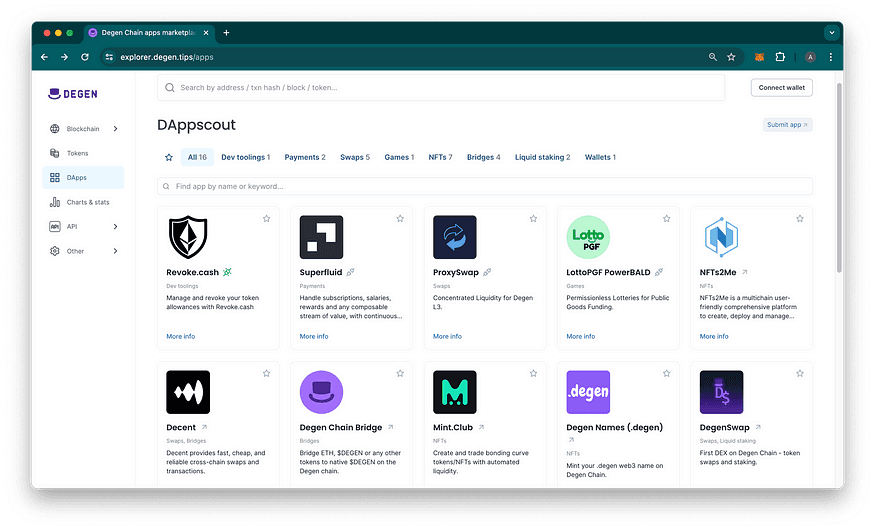Click the Degen Chain Bridge hat logo
The height and width of the screenshot is (530, 875).
(x=321, y=392)
